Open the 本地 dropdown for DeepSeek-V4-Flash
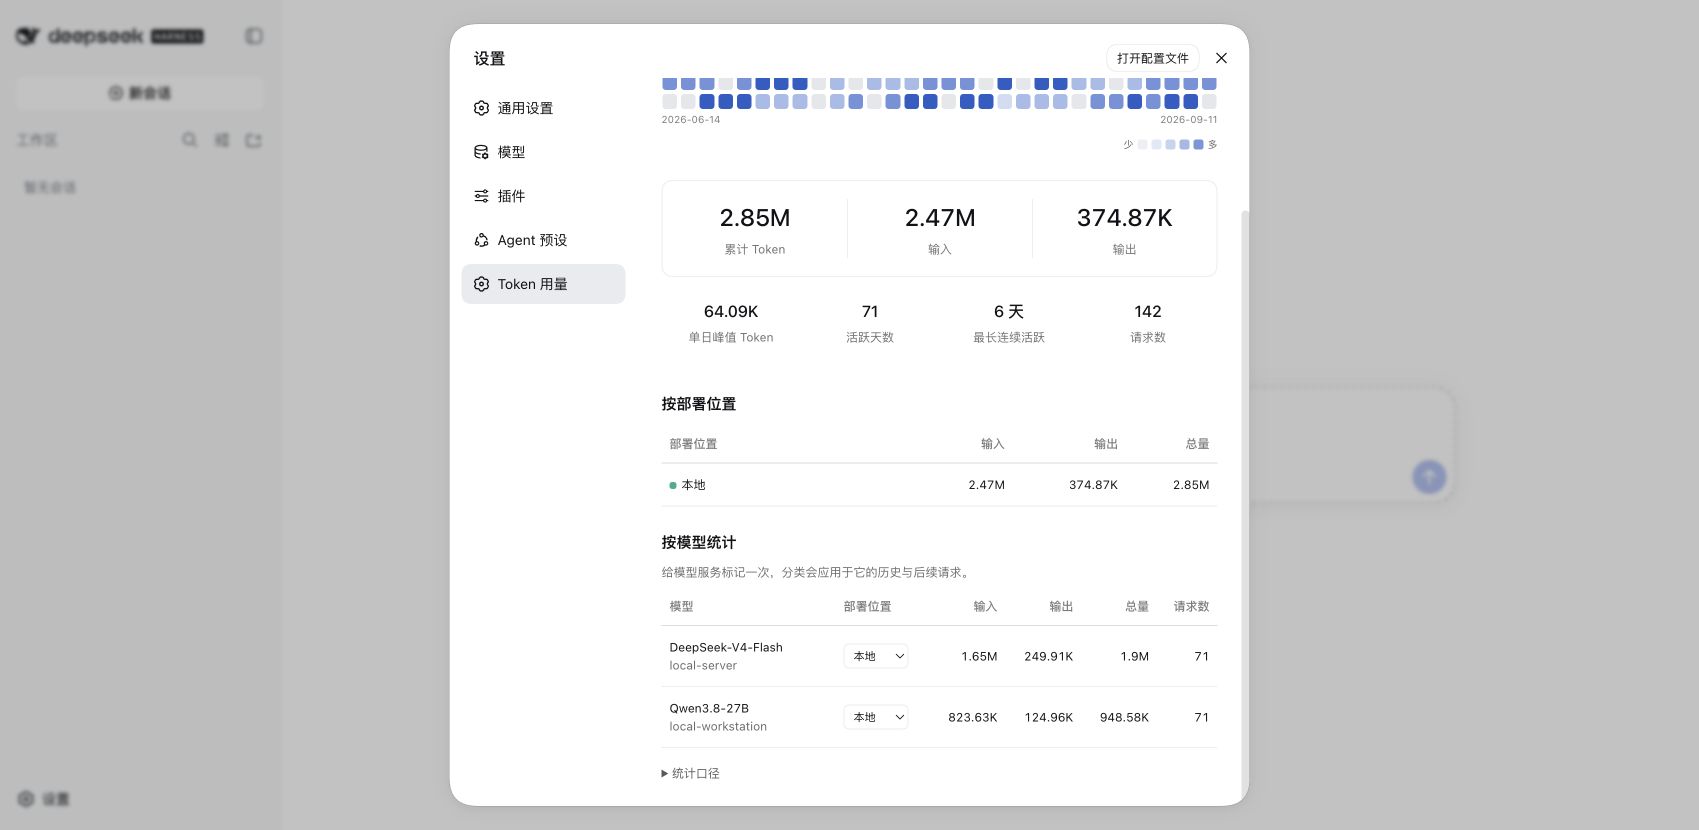This screenshot has width=1699, height=830. (x=875, y=656)
